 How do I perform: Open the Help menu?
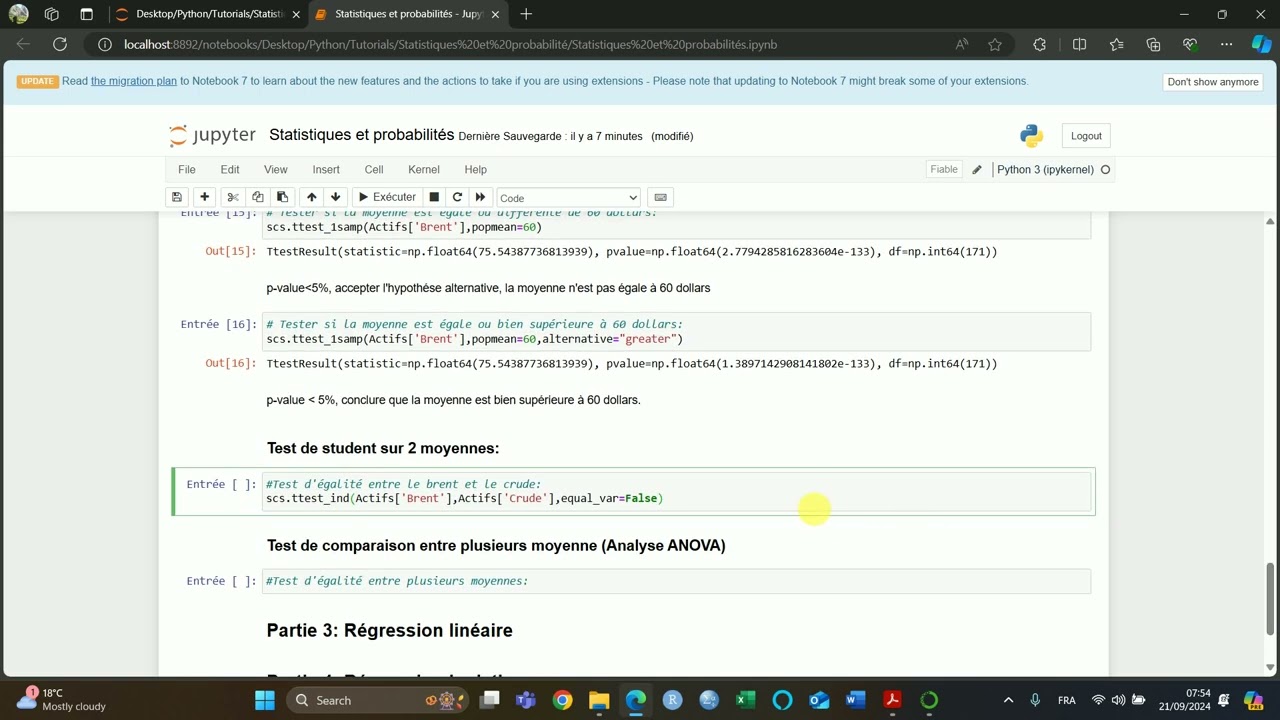coord(476,169)
